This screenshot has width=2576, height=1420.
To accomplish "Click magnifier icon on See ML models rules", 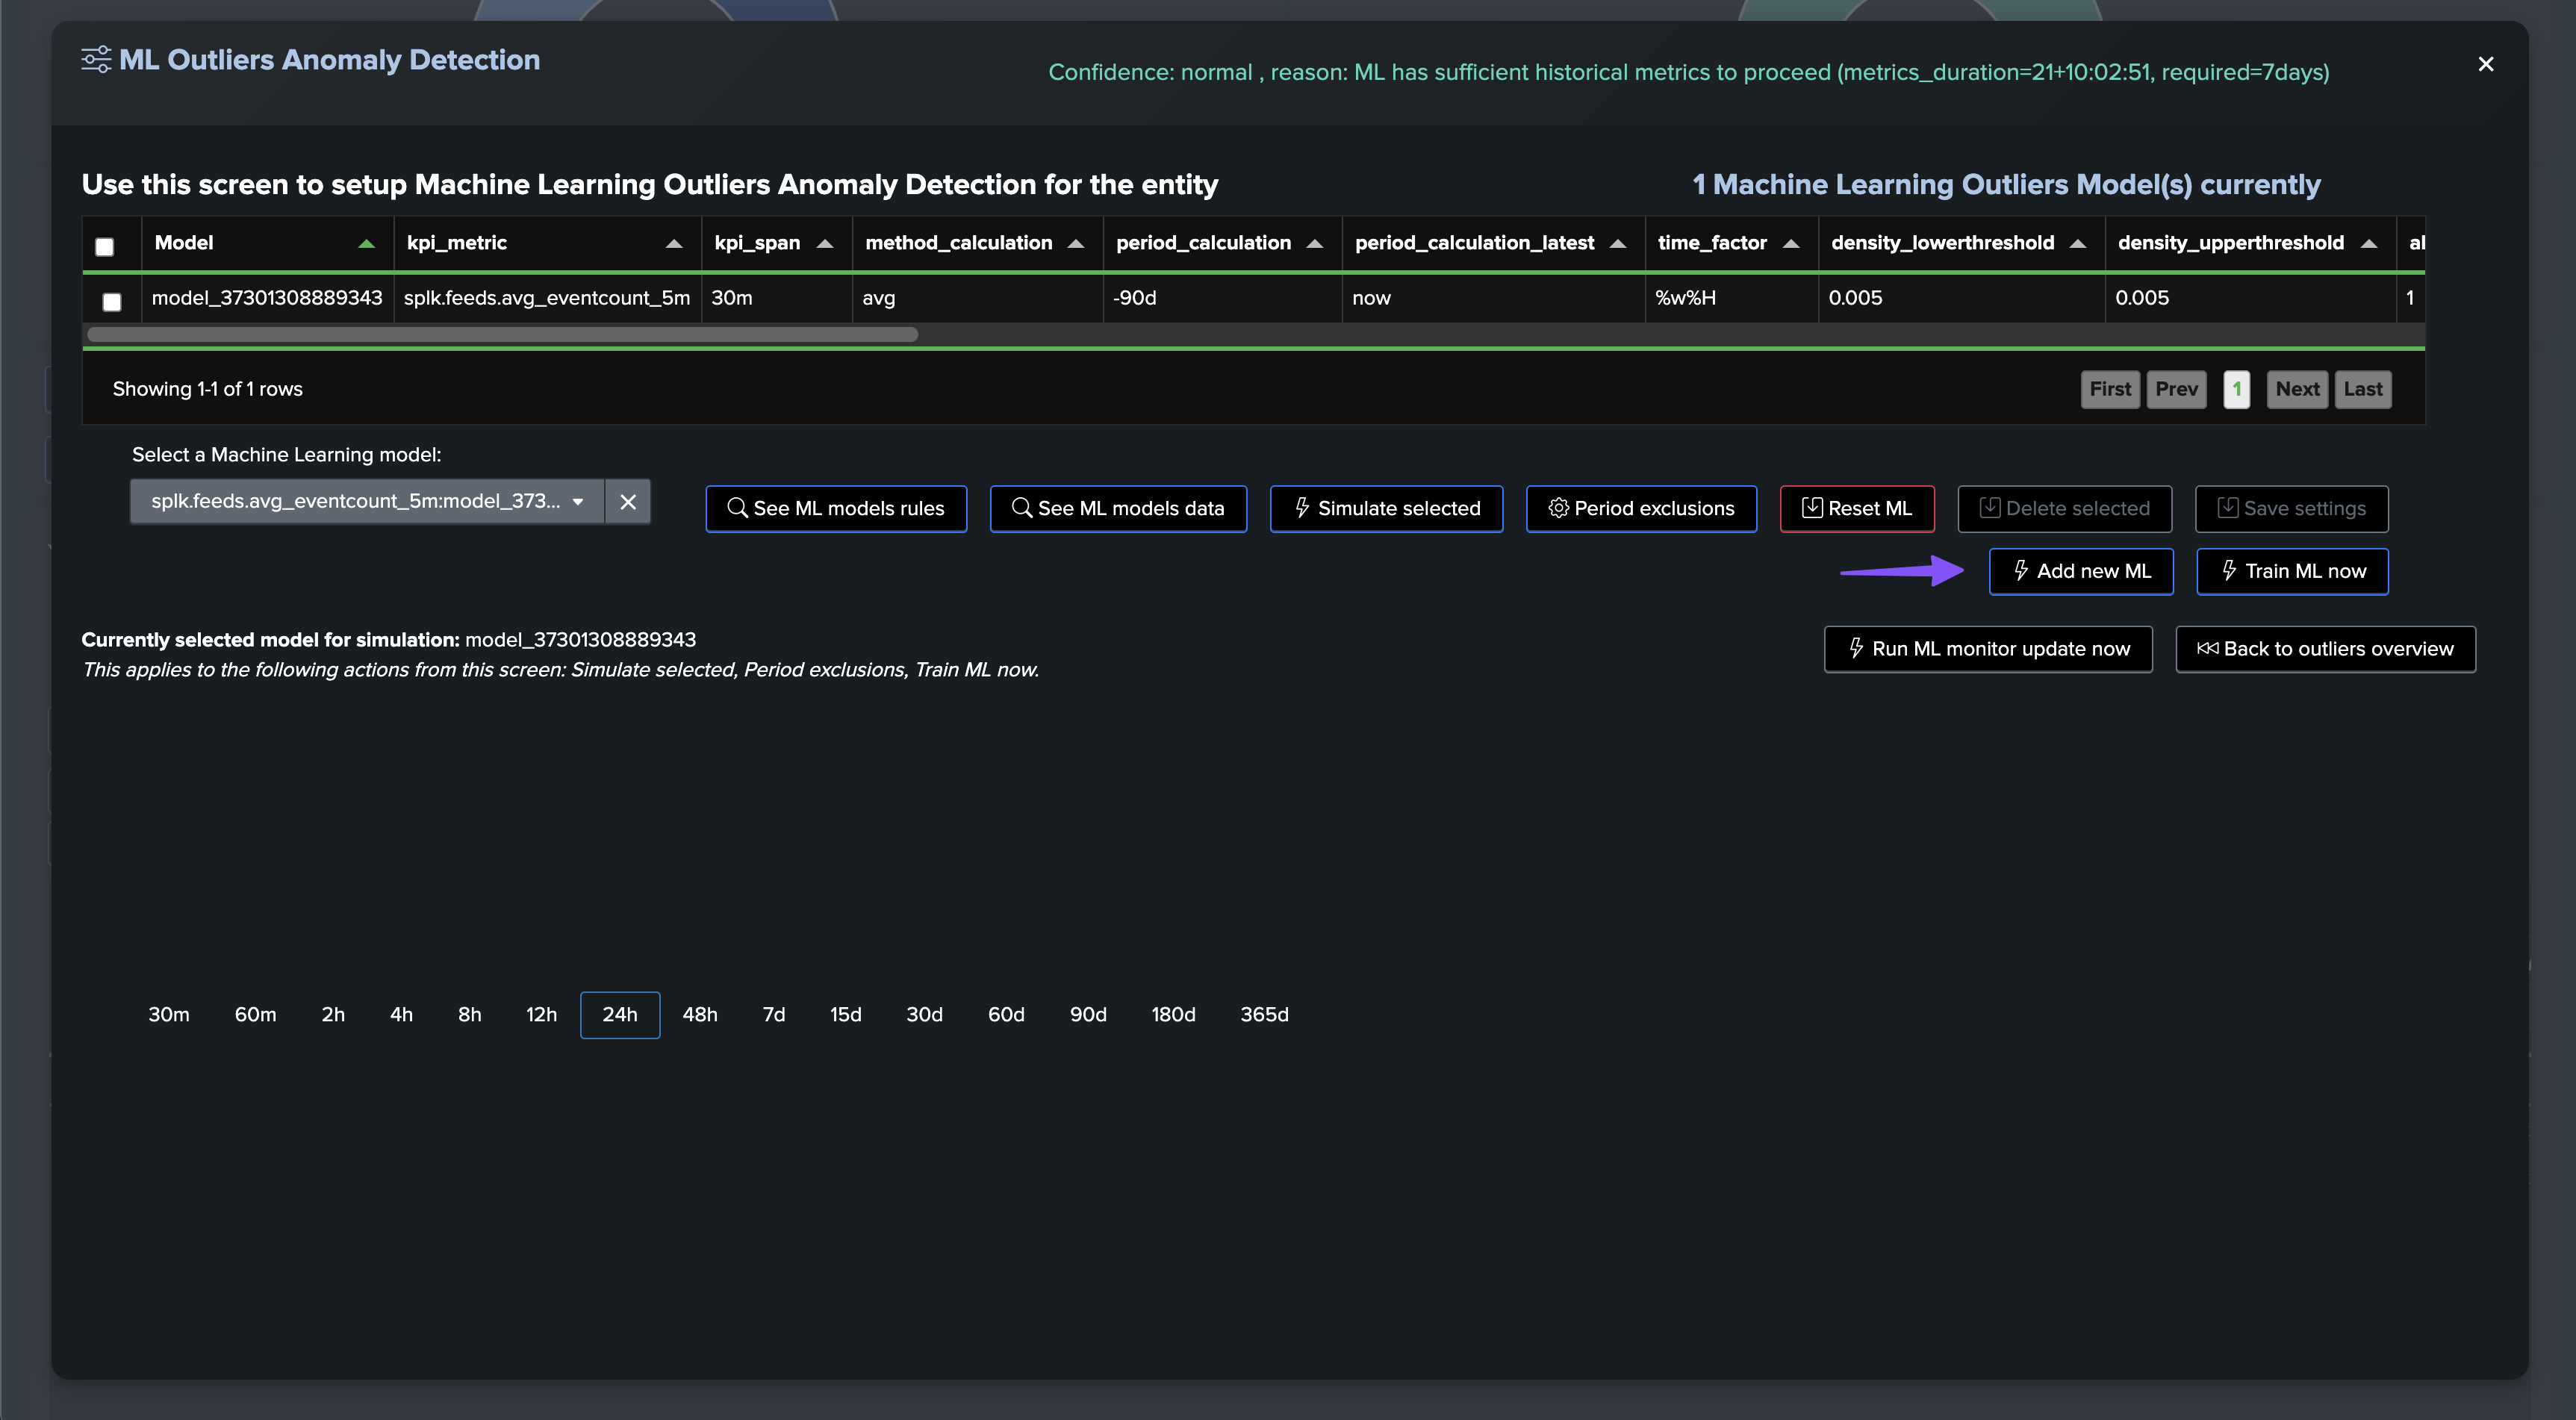I will [x=737, y=508].
